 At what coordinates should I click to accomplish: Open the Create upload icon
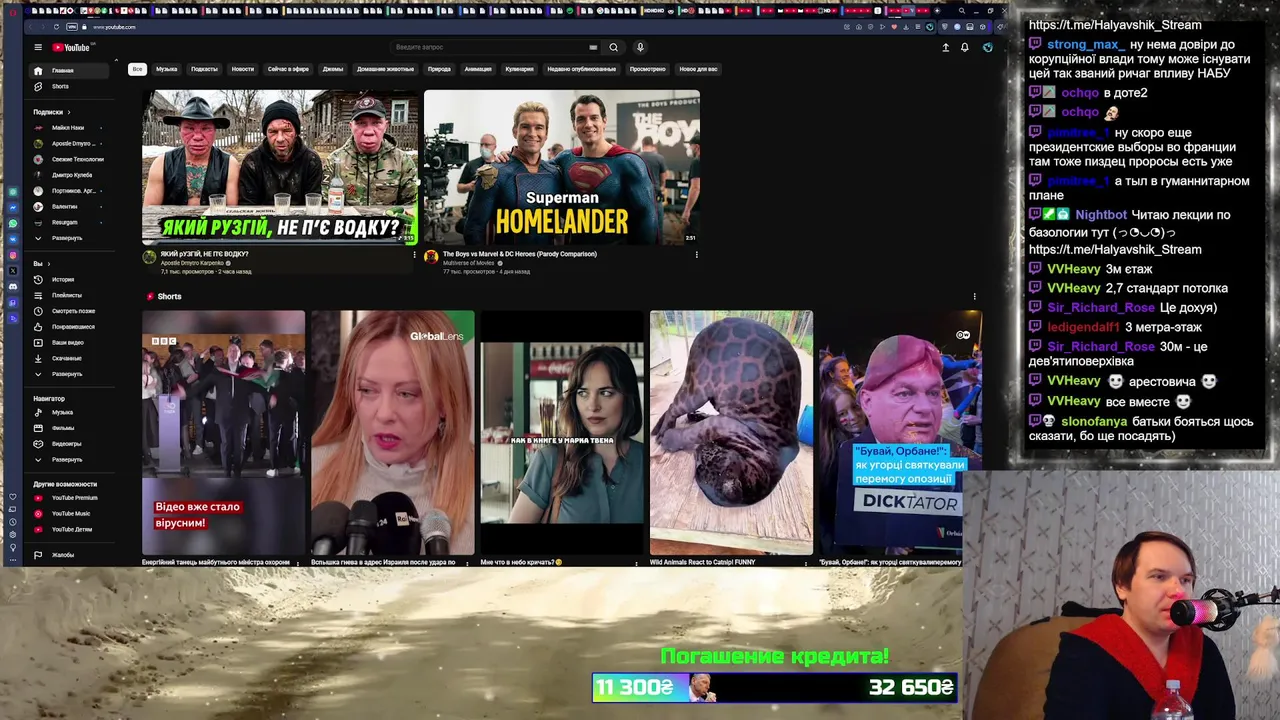pyautogui.click(x=945, y=47)
